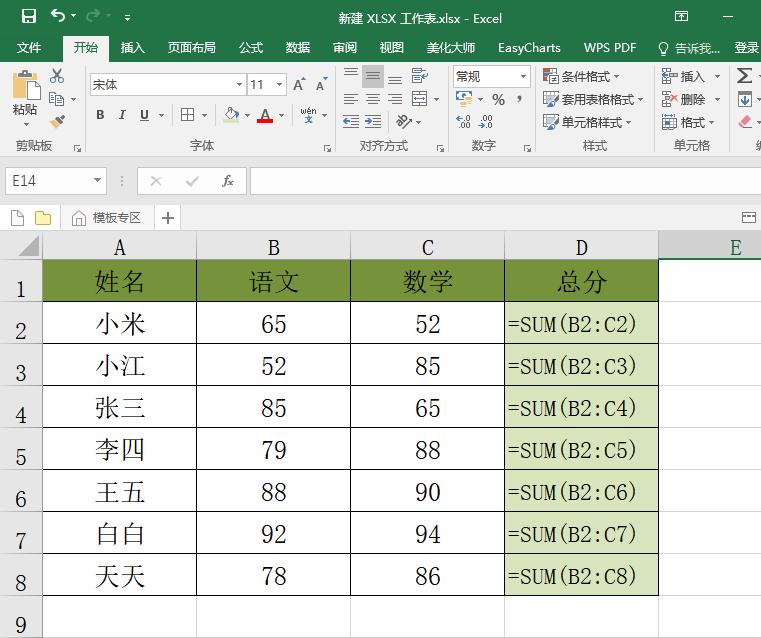Open new blank document icon in tab bar
The width and height of the screenshot is (761, 638).
pos(17,218)
